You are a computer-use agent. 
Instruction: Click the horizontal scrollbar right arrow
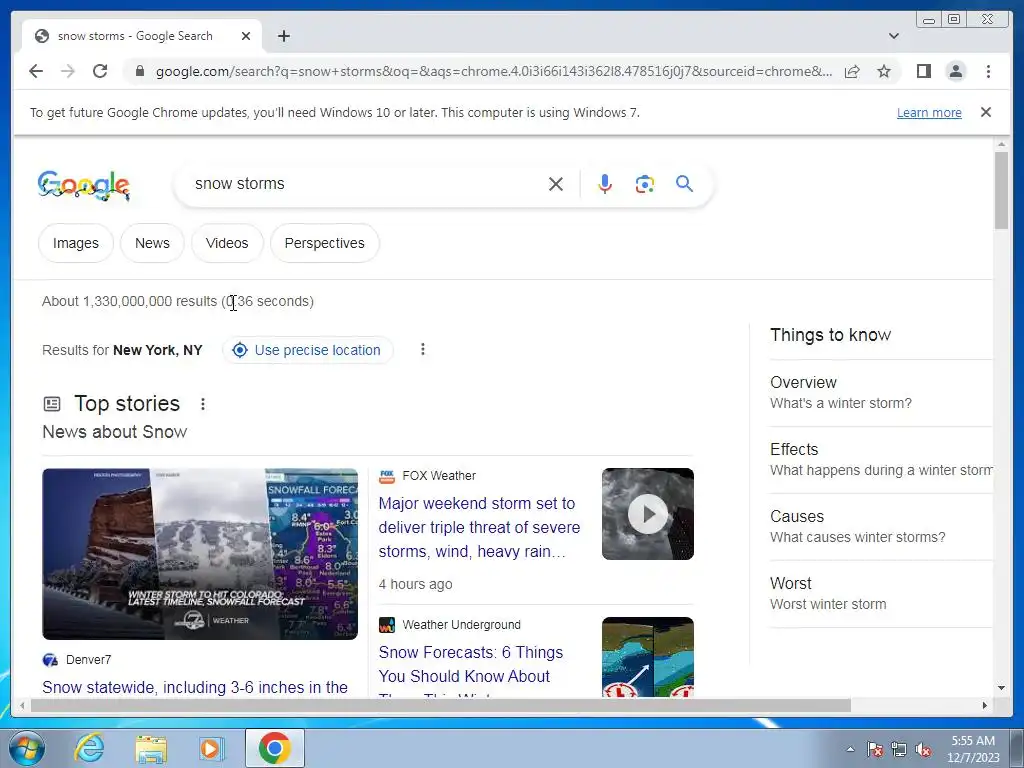click(985, 705)
